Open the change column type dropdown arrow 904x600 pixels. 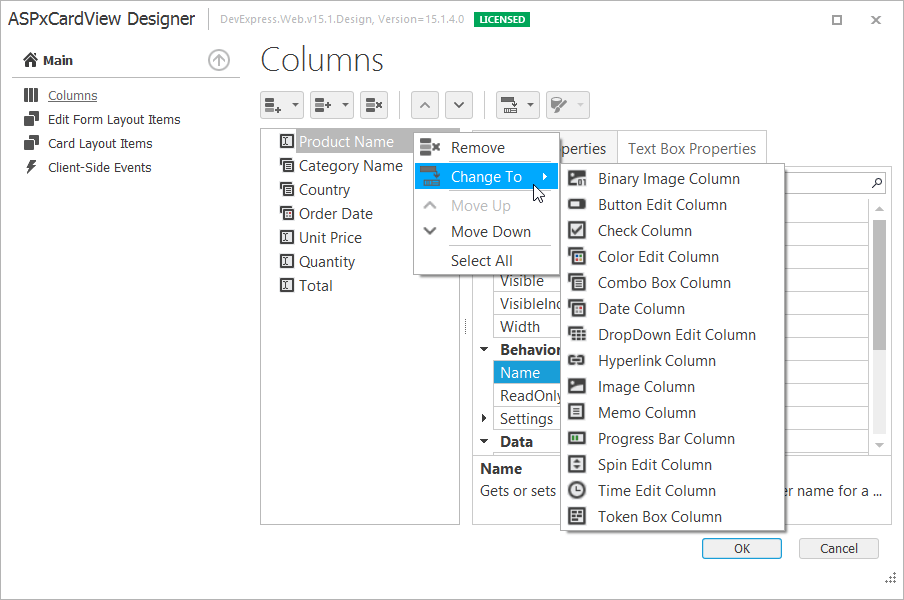[530, 105]
